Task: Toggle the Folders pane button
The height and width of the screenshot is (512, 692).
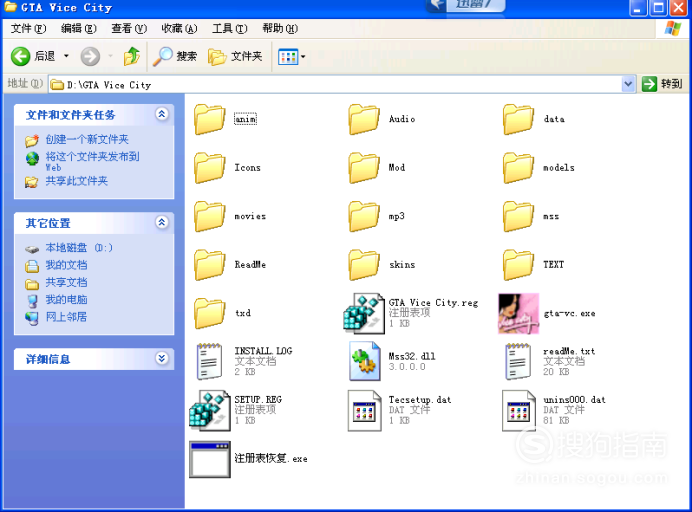Action: pyautogui.click(x=235, y=56)
